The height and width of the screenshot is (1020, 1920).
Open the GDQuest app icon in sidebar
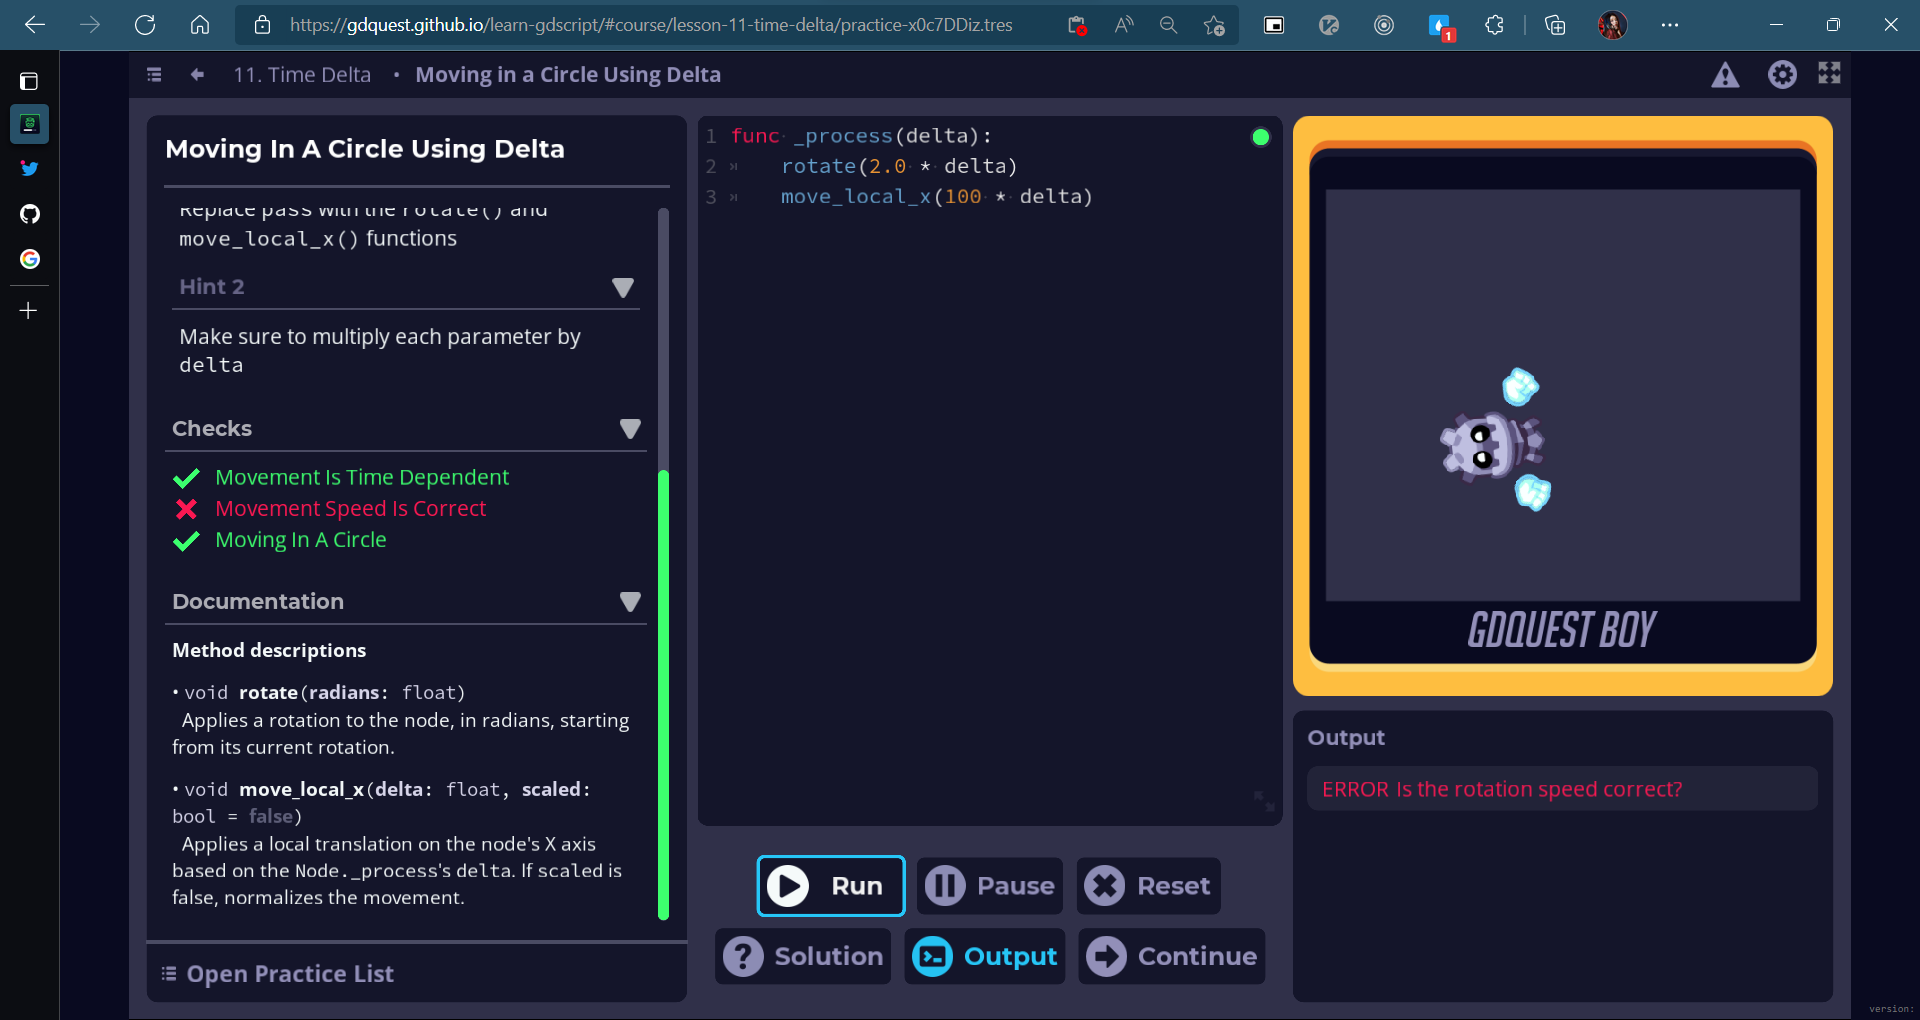click(x=30, y=124)
